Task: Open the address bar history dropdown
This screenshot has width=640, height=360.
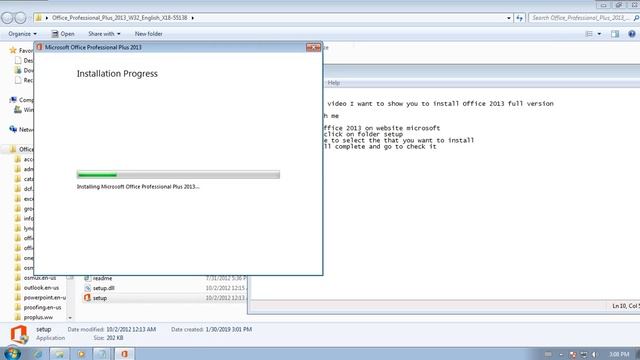Action: [509, 18]
